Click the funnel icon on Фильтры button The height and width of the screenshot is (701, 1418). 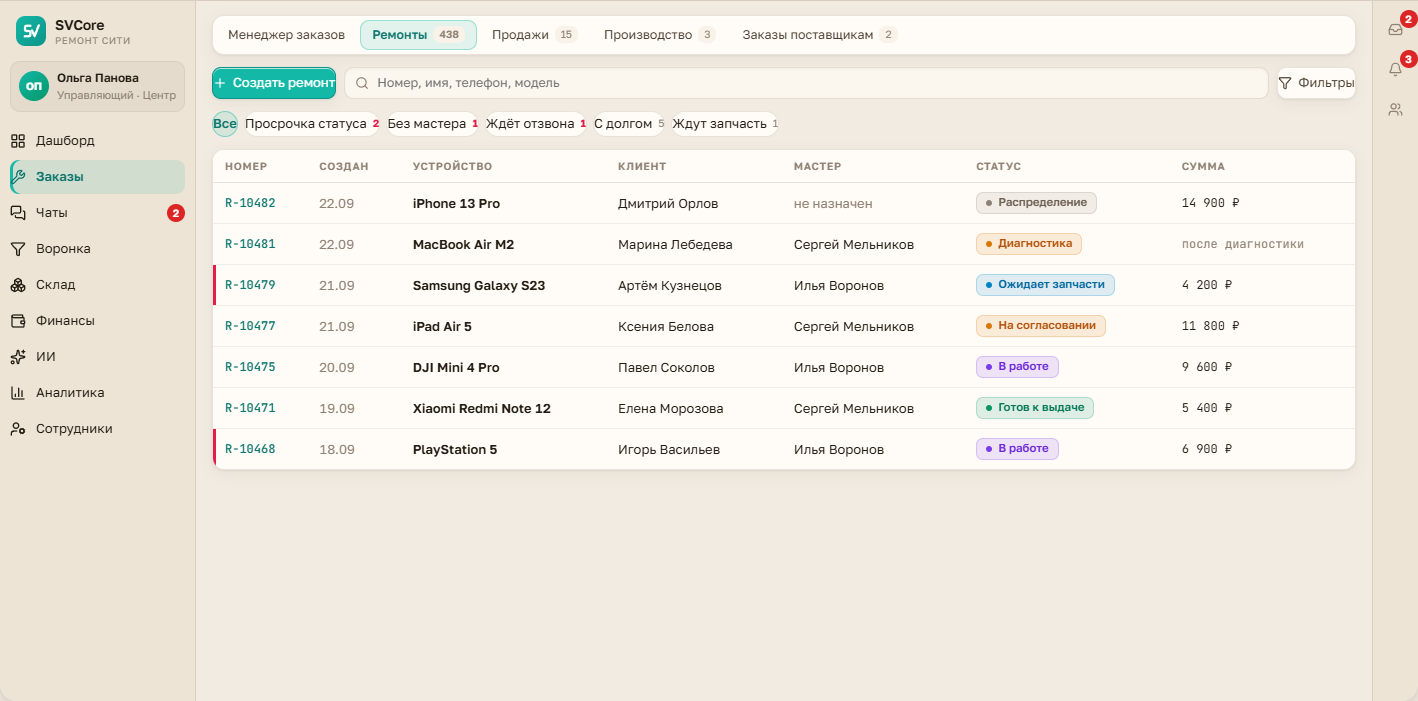(1285, 83)
